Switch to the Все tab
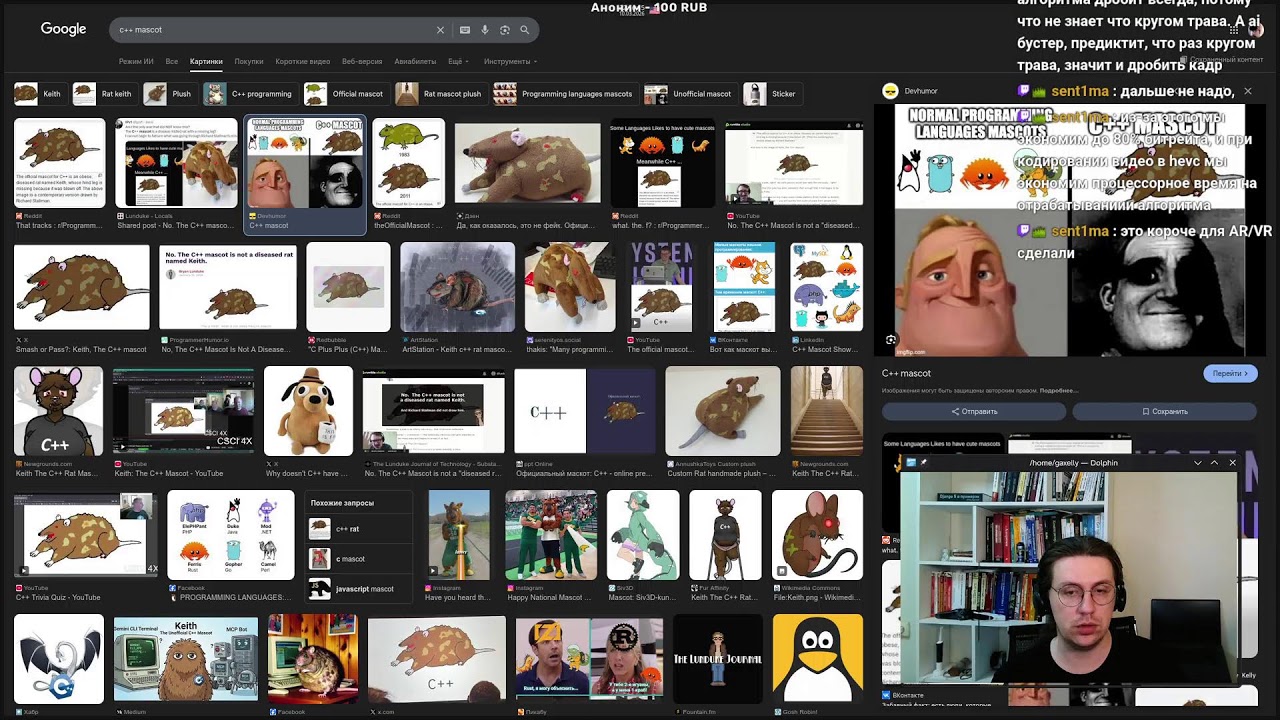 click(172, 62)
